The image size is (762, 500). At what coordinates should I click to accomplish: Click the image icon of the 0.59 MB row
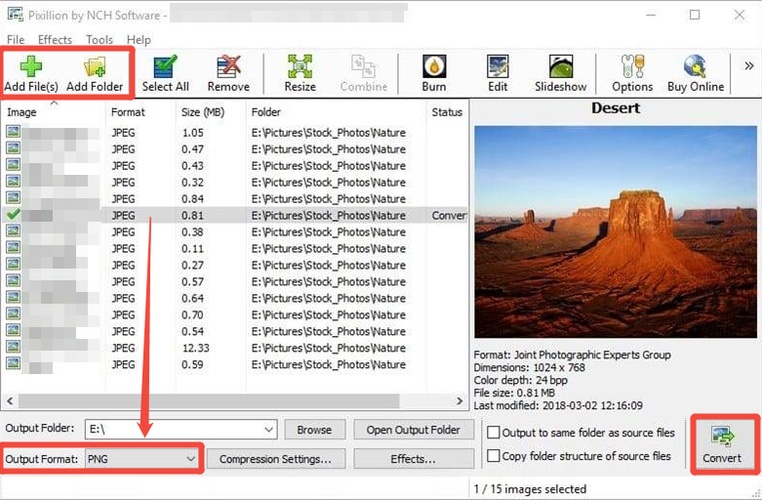[13, 363]
